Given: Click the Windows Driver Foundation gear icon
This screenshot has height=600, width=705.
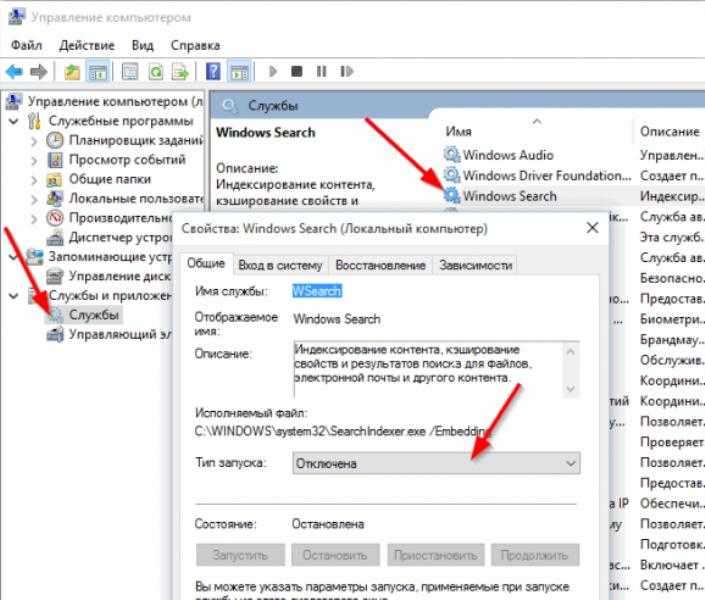Looking at the screenshot, I should (451, 175).
